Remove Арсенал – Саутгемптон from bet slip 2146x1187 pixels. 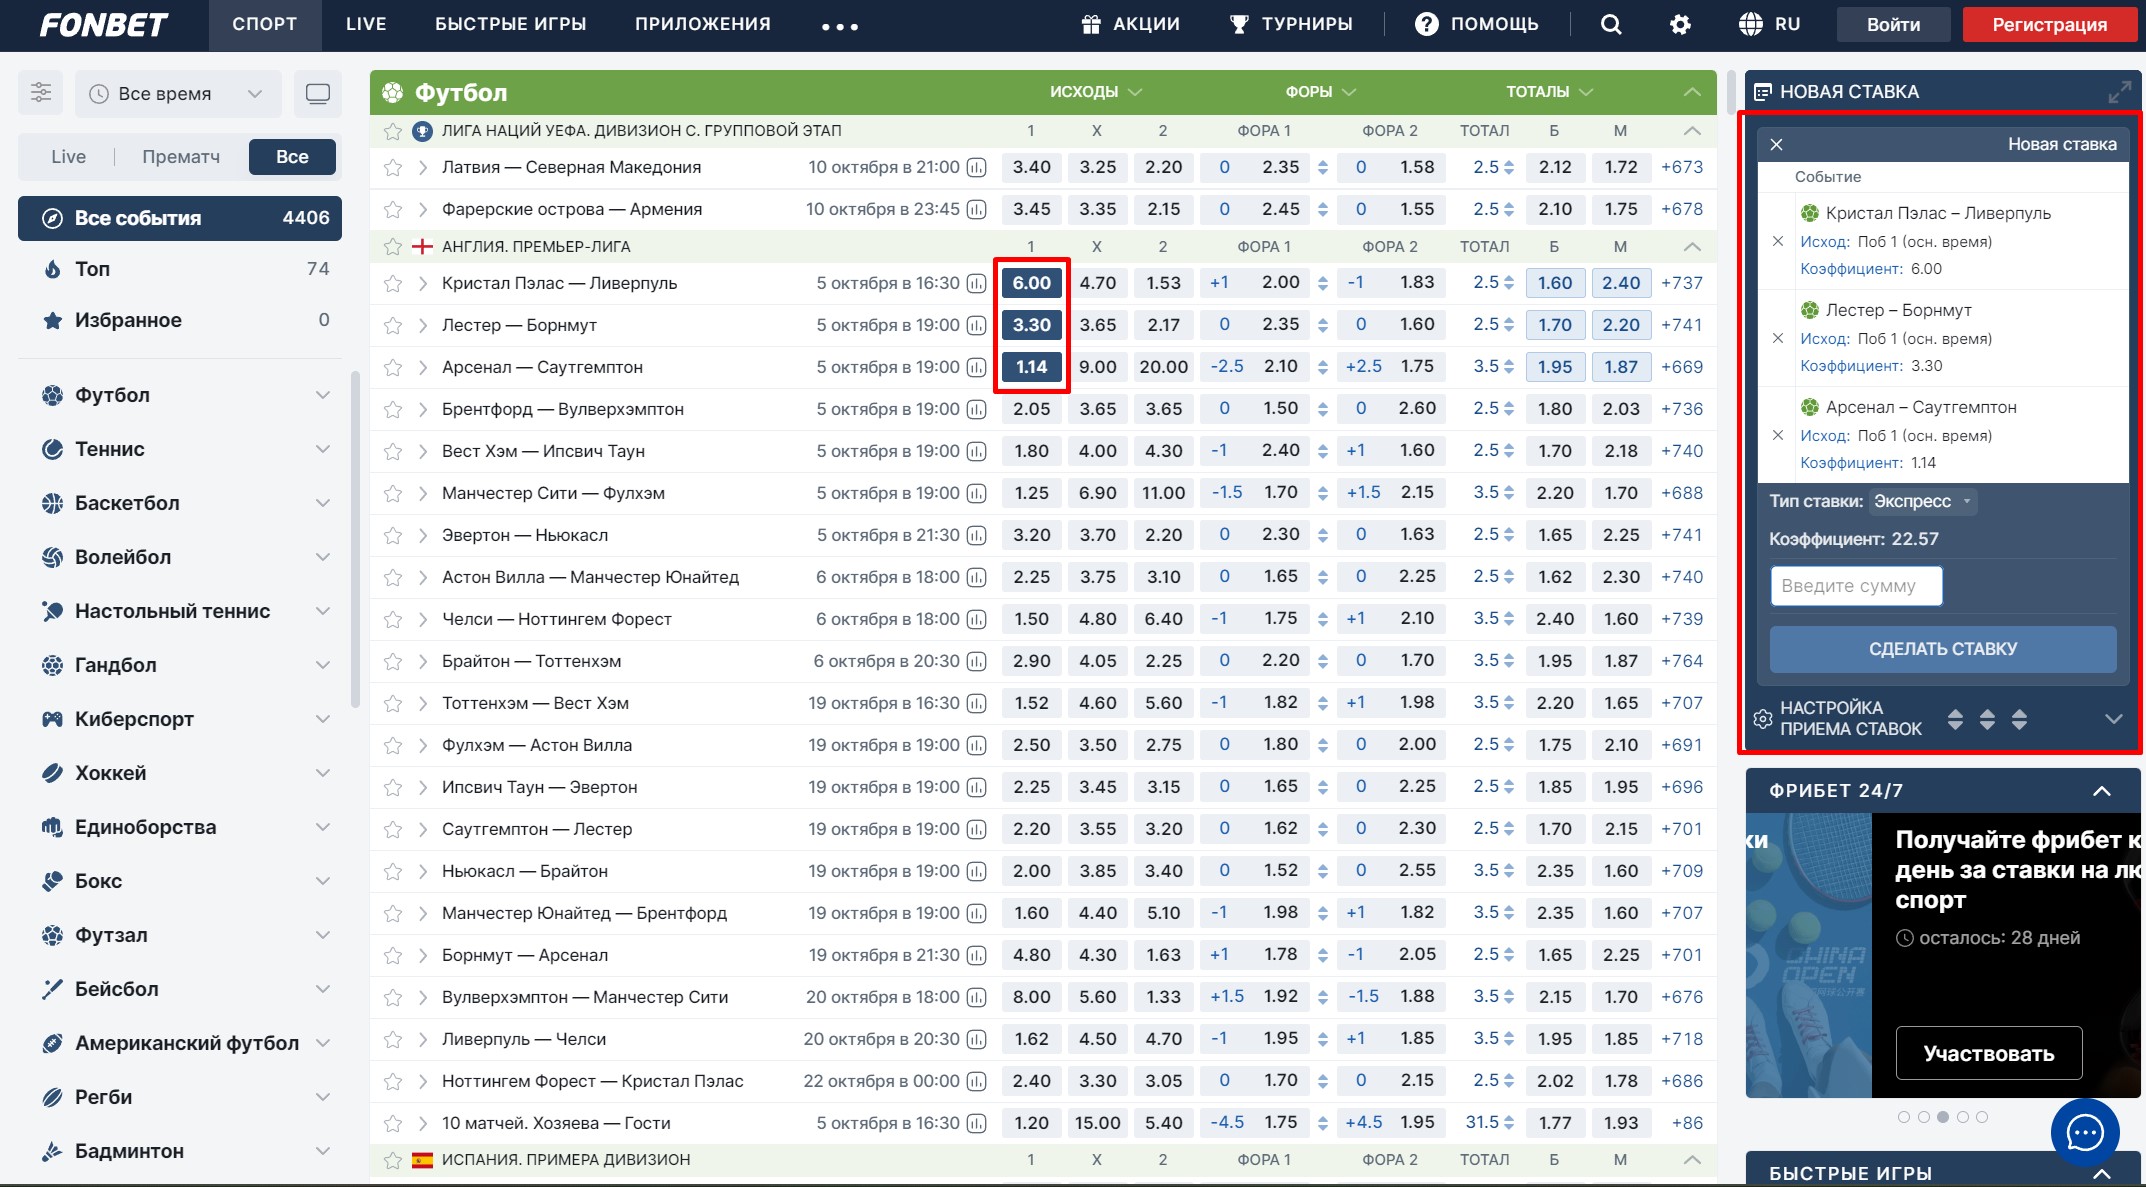coord(1778,435)
